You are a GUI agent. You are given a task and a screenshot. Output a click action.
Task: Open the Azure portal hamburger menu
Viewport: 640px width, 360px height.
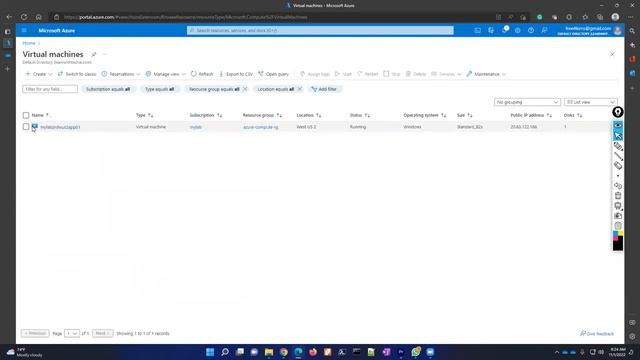pos(24,31)
